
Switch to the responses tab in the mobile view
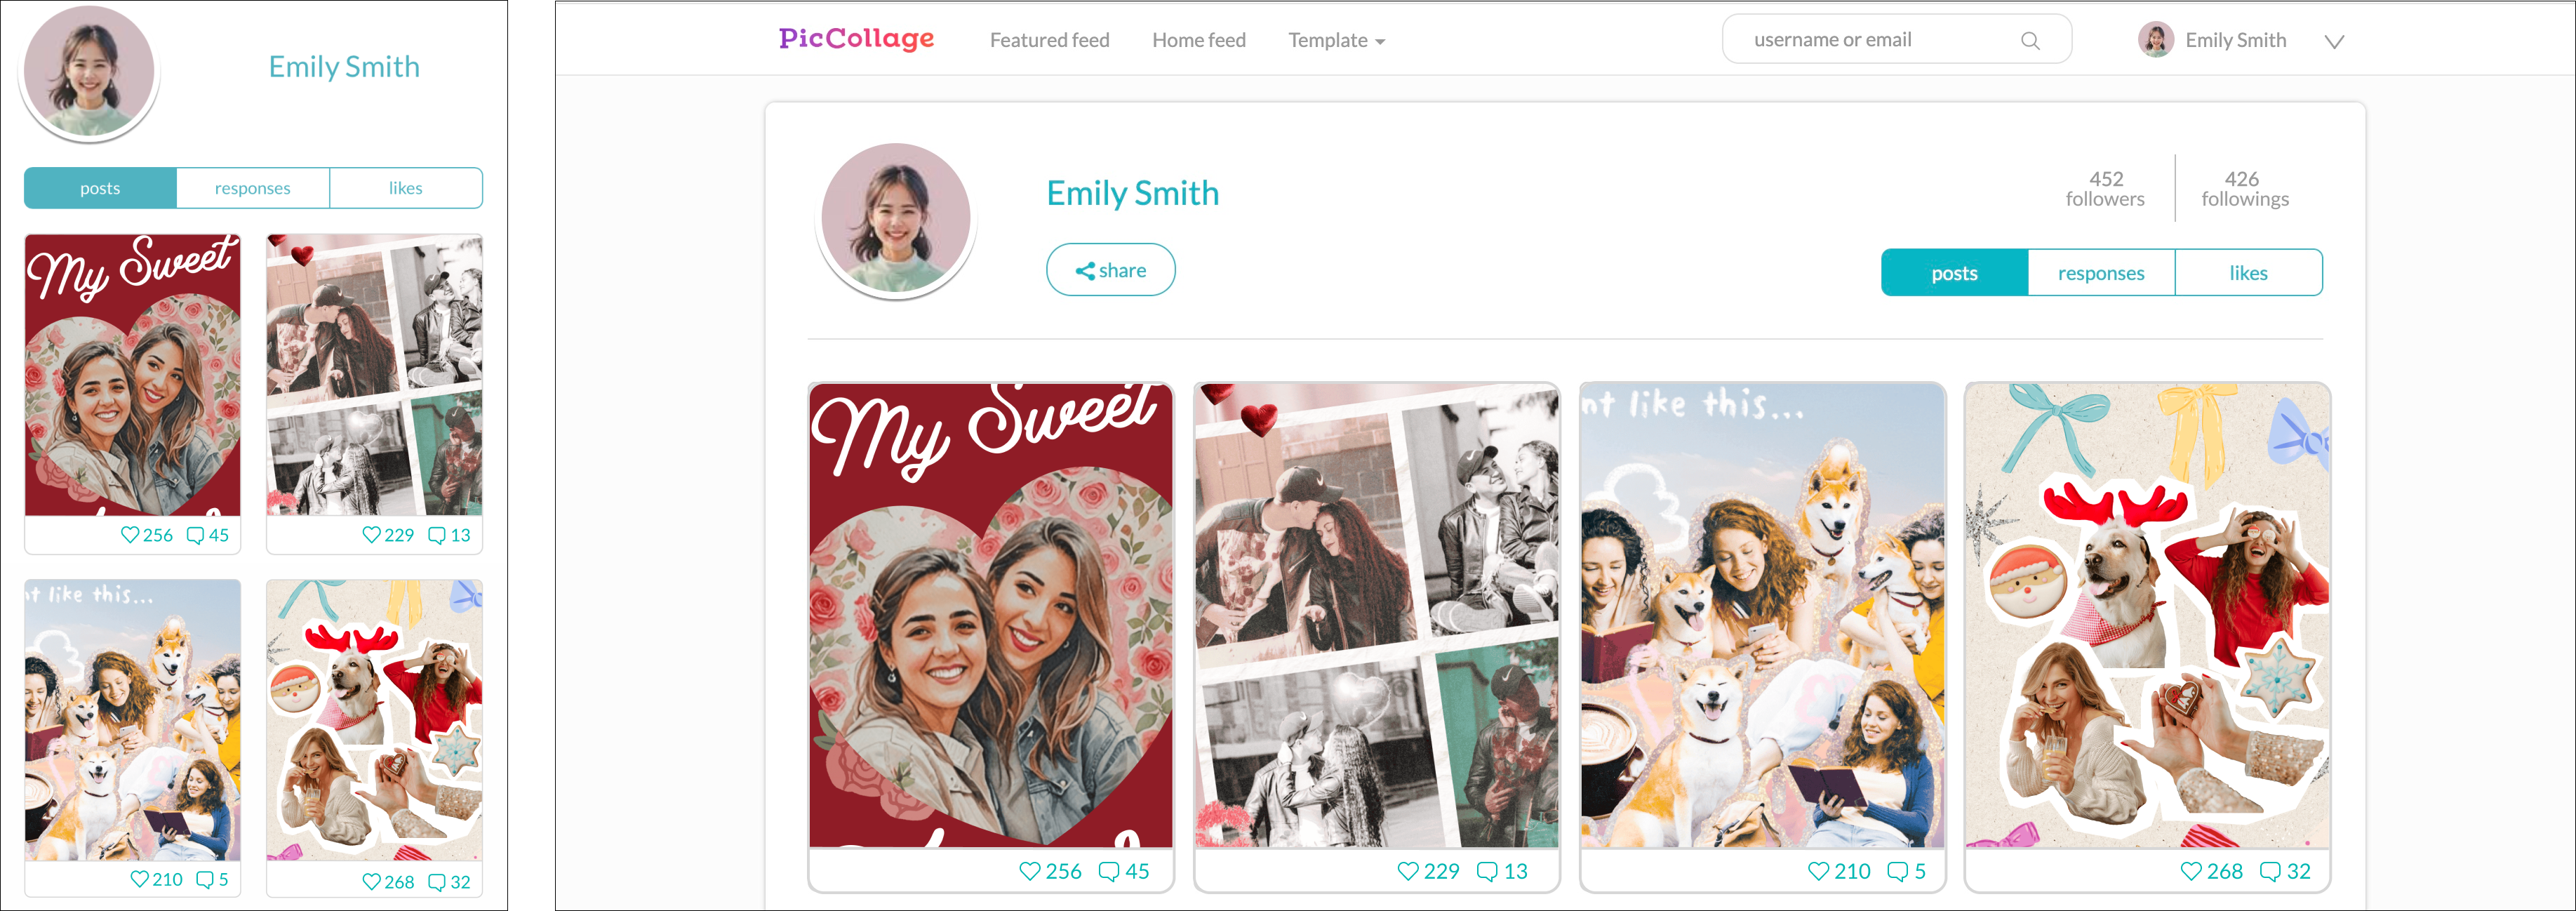(253, 188)
